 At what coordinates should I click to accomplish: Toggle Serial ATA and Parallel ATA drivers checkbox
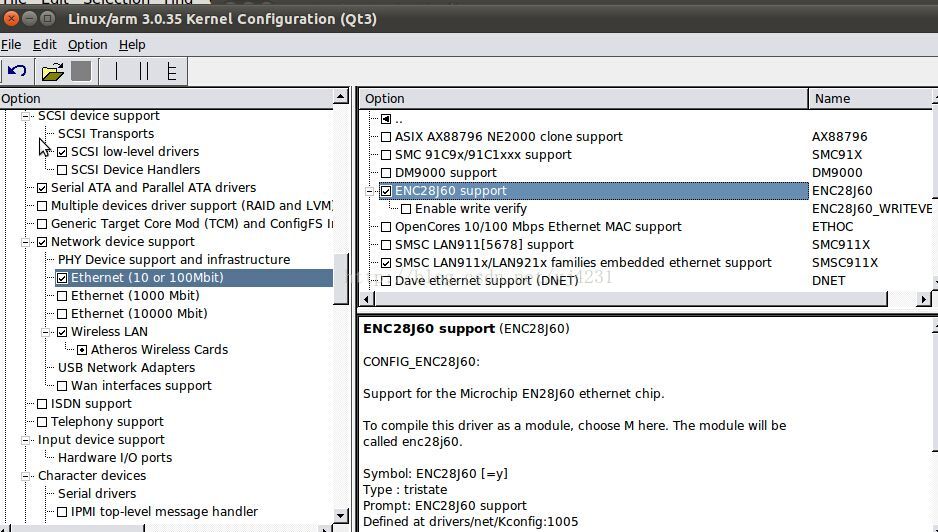[42, 188]
